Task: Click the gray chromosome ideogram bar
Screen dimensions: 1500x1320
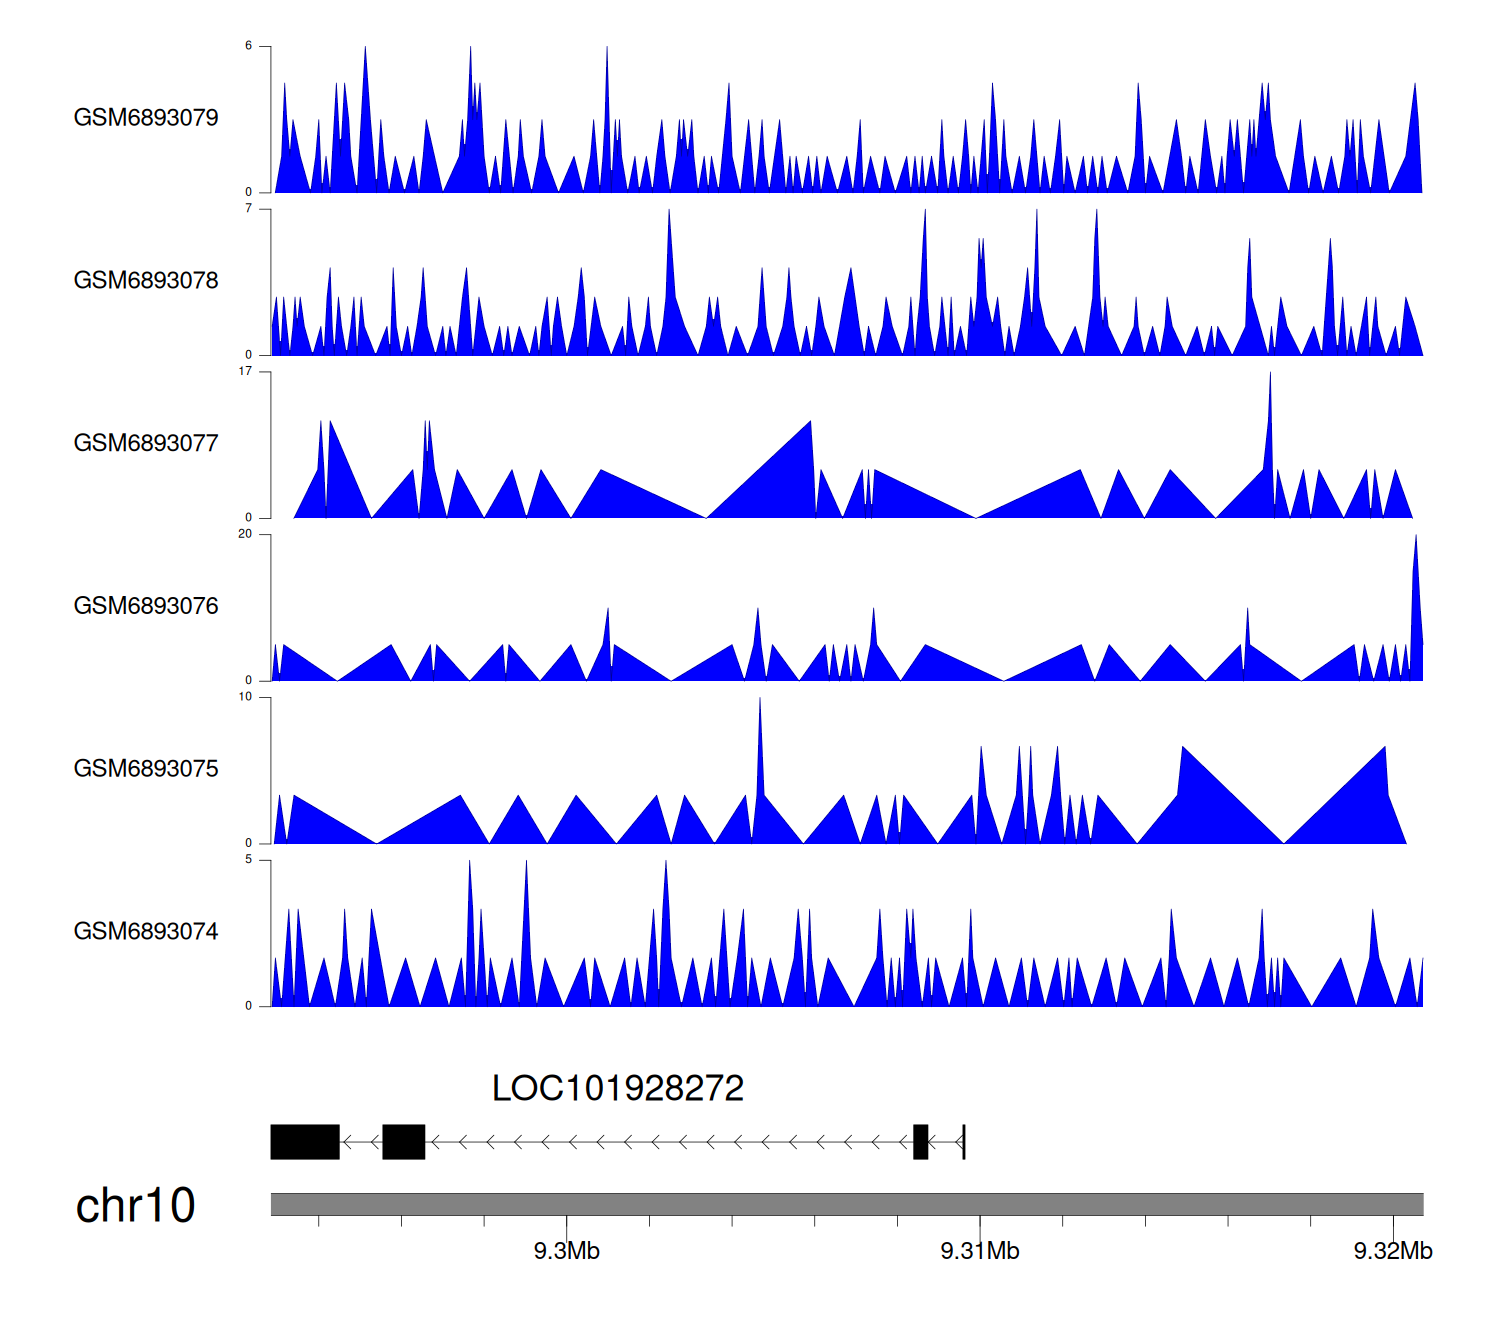Action: coord(846,1204)
